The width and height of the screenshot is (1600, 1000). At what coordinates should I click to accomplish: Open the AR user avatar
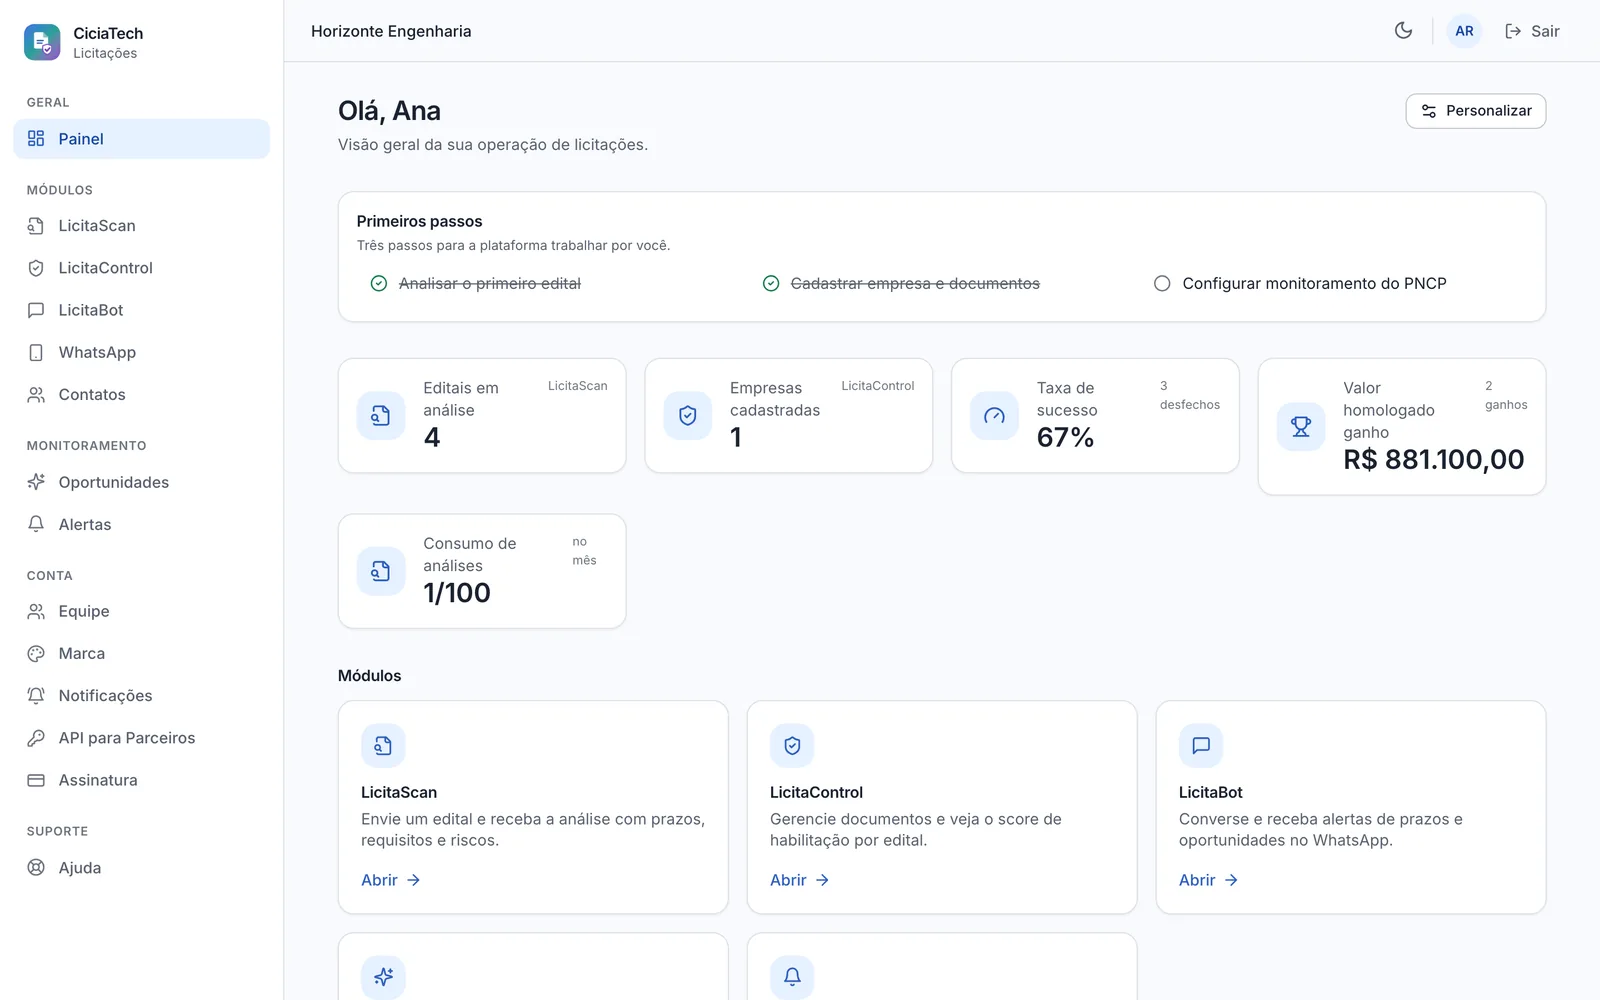click(1464, 31)
